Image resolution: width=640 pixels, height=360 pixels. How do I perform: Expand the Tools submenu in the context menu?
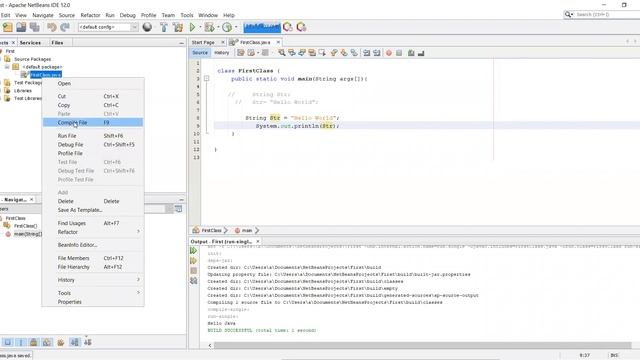pyautogui.click(x=138, y=293)
